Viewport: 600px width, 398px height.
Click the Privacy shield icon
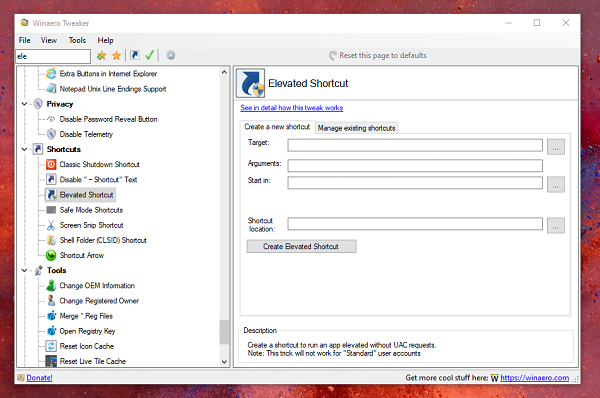point(38,104)
